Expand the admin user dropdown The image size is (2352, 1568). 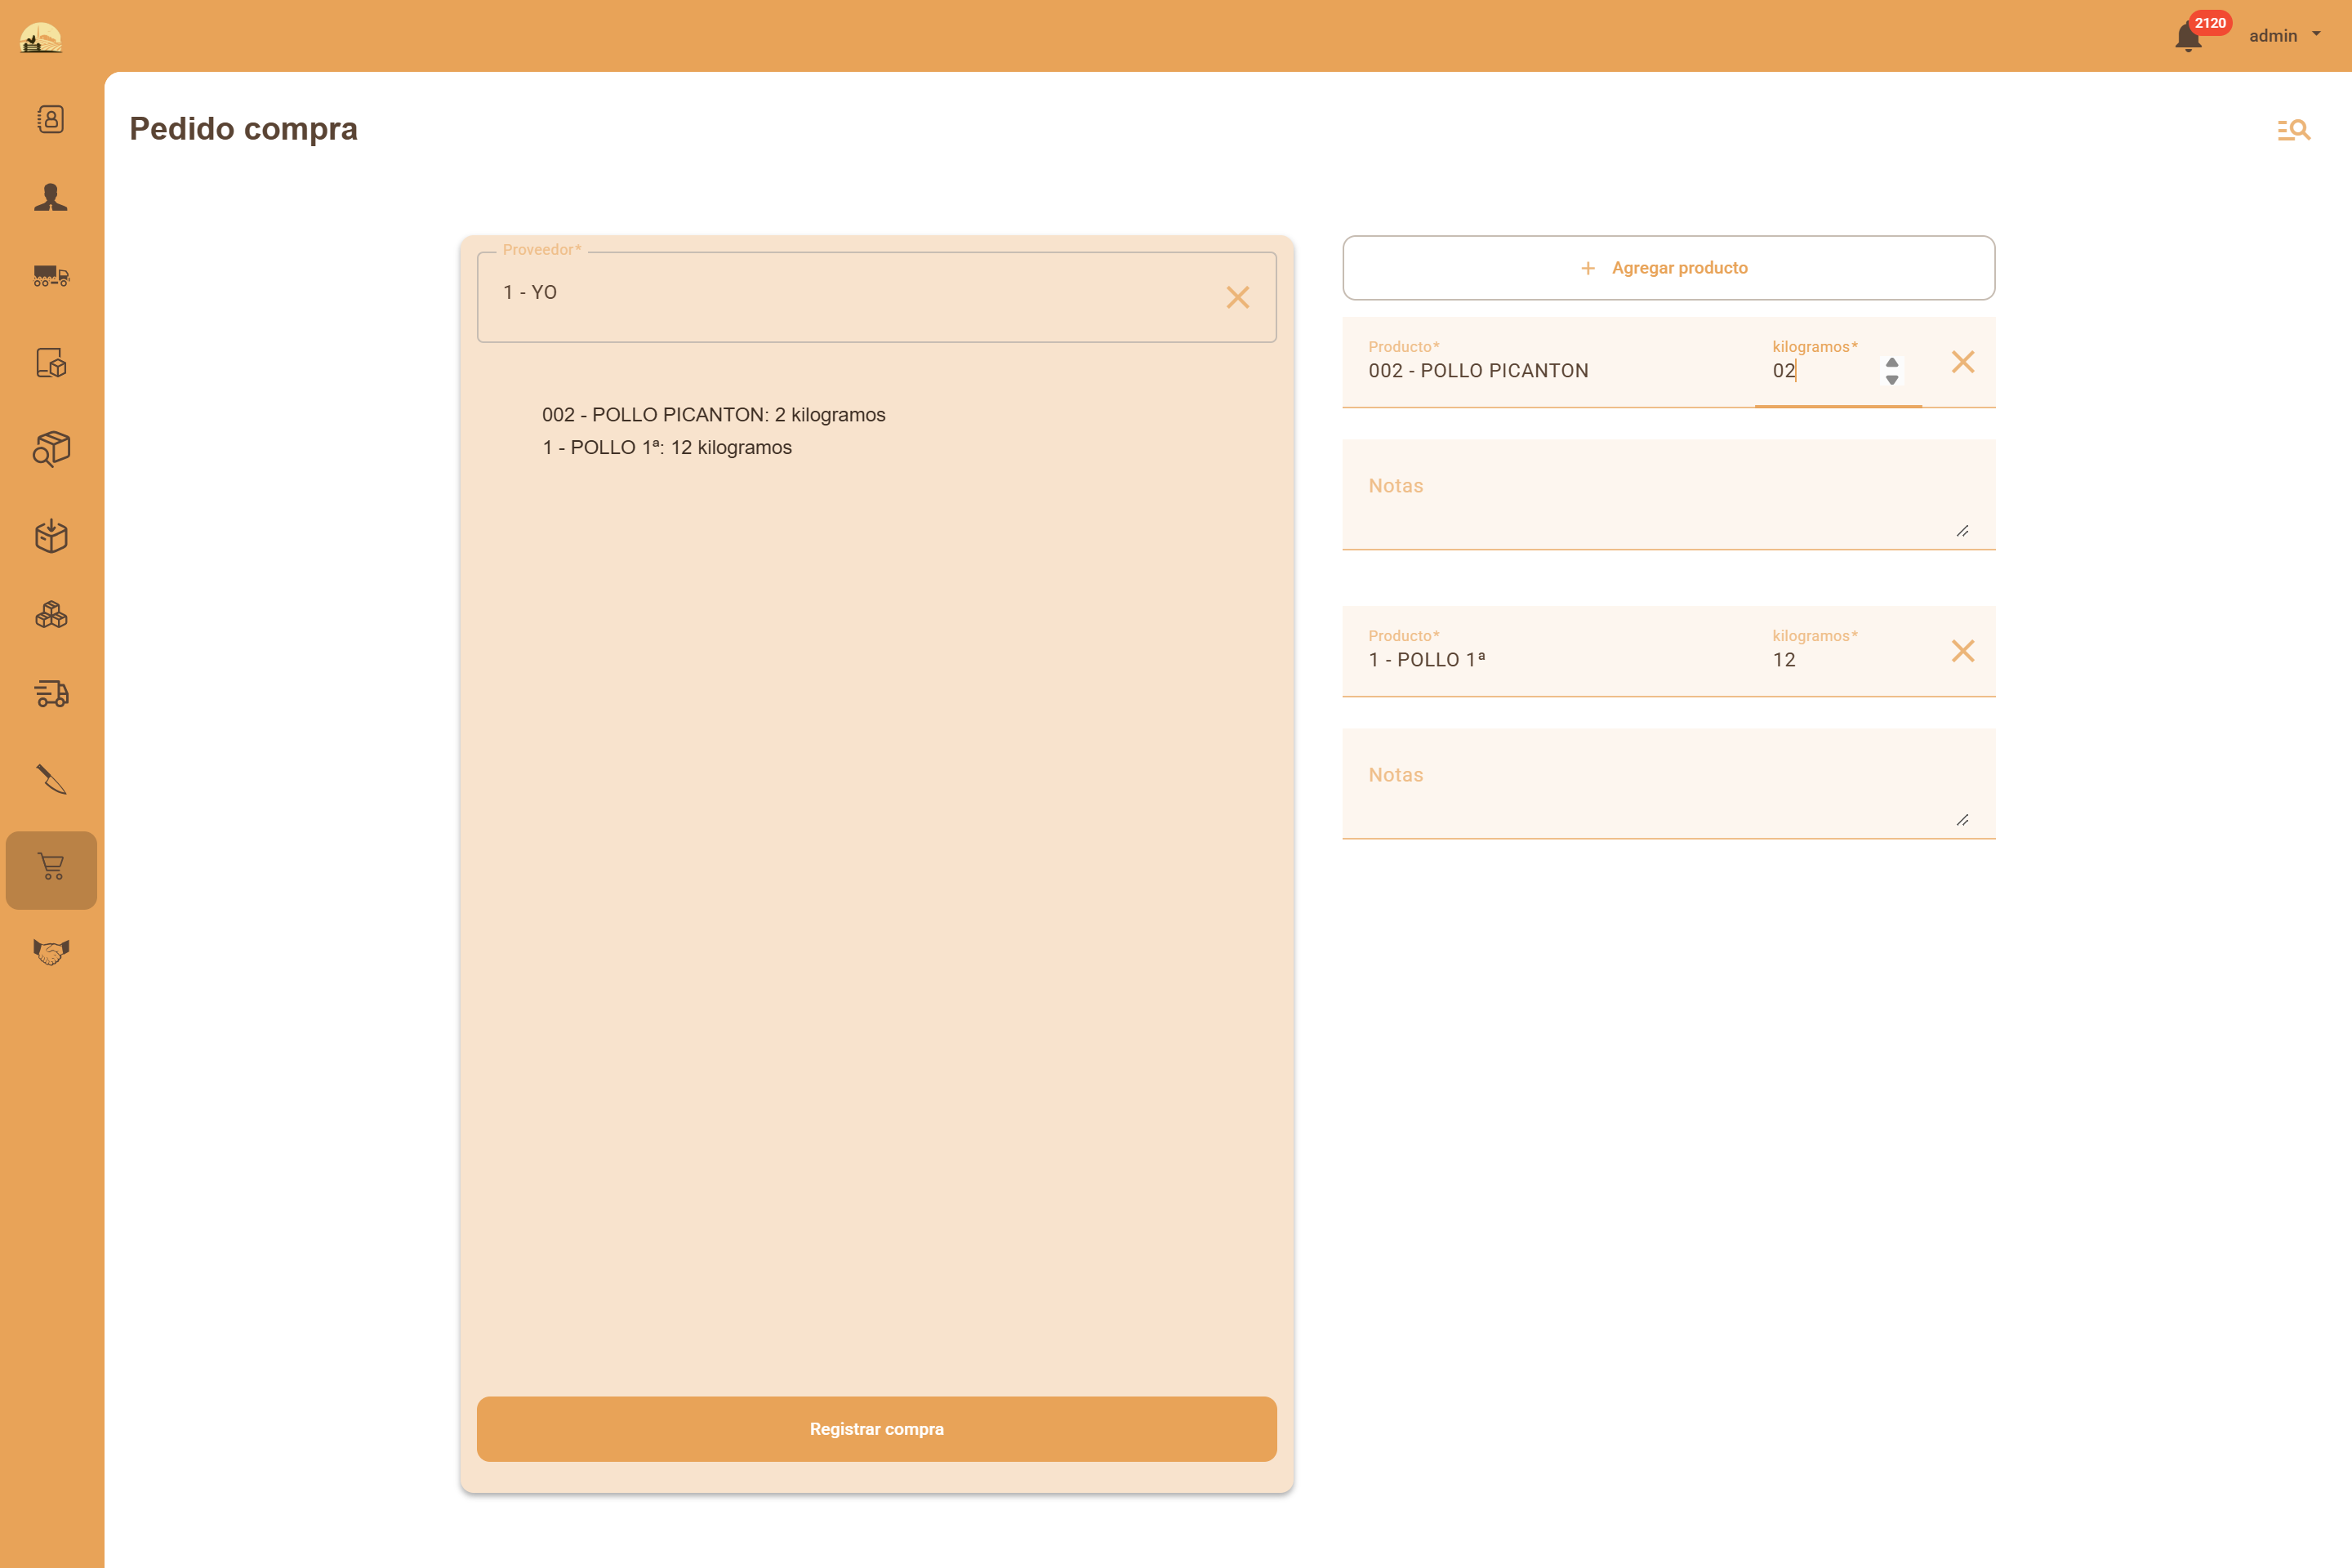[x=2285, y=36]
